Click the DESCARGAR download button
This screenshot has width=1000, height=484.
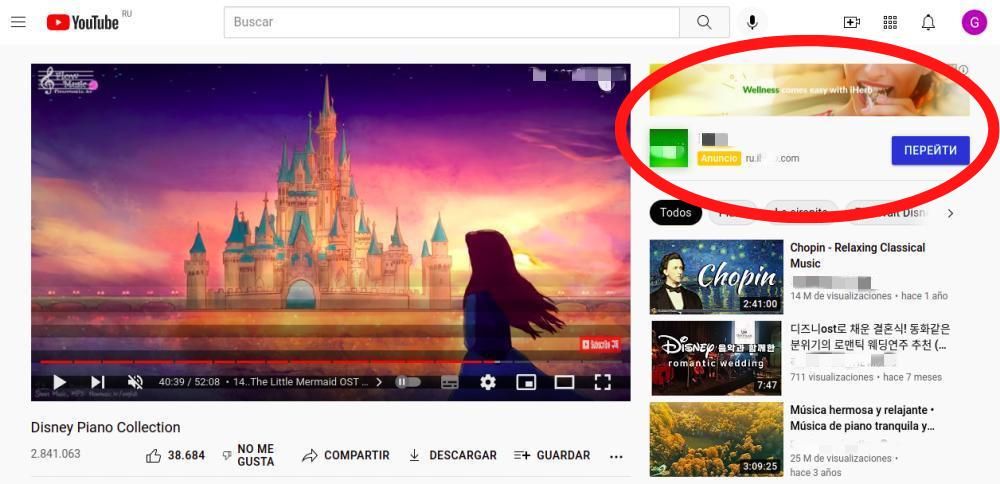[x=452, y=455]
